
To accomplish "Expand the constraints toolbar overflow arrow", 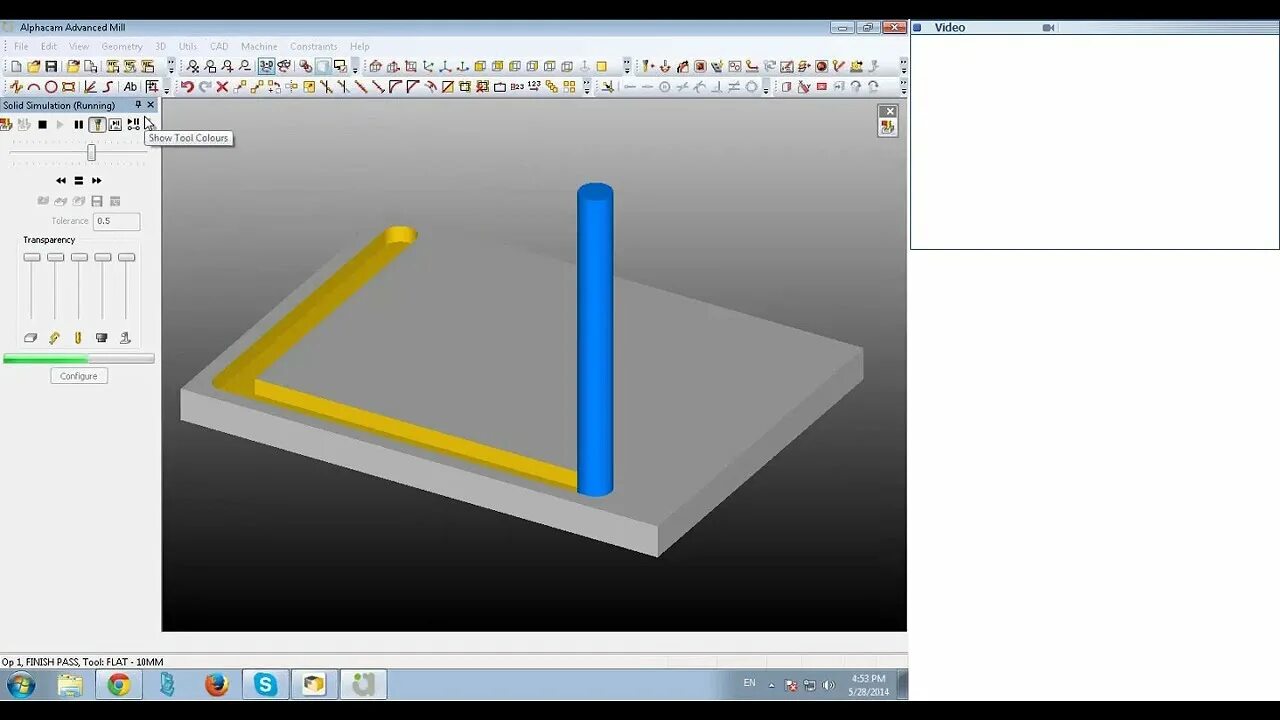I will click(x=765, y=87).
